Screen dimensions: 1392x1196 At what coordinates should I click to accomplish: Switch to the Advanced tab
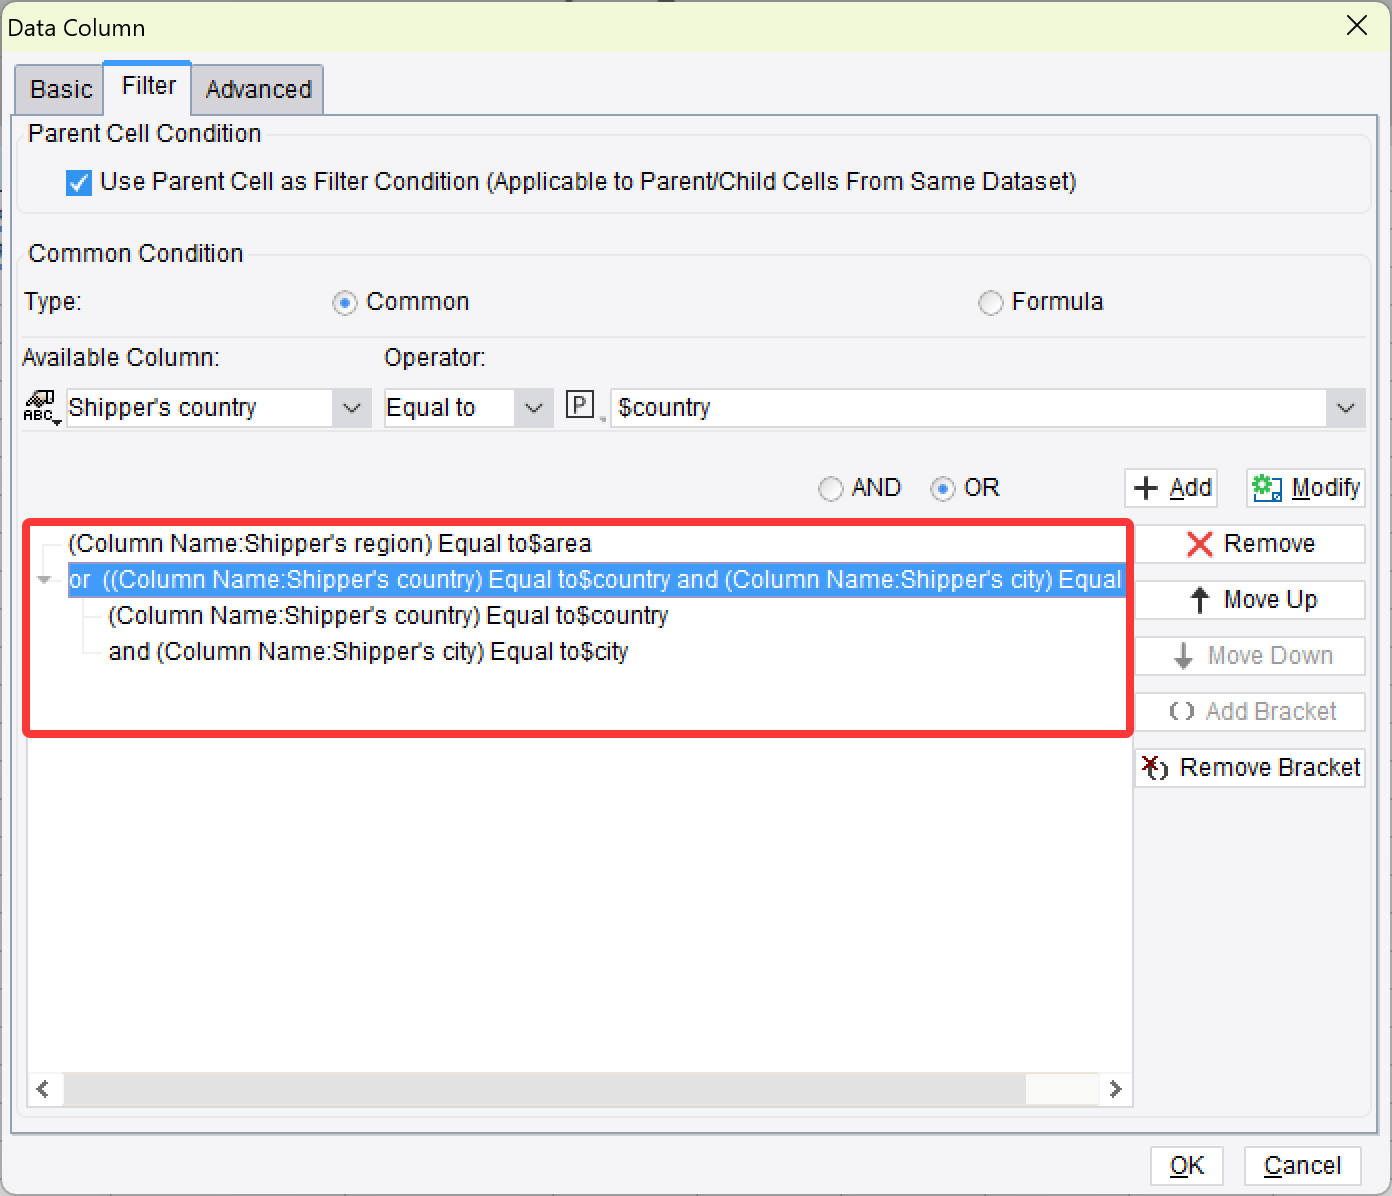pyautogui.click(x=257, y=90)
